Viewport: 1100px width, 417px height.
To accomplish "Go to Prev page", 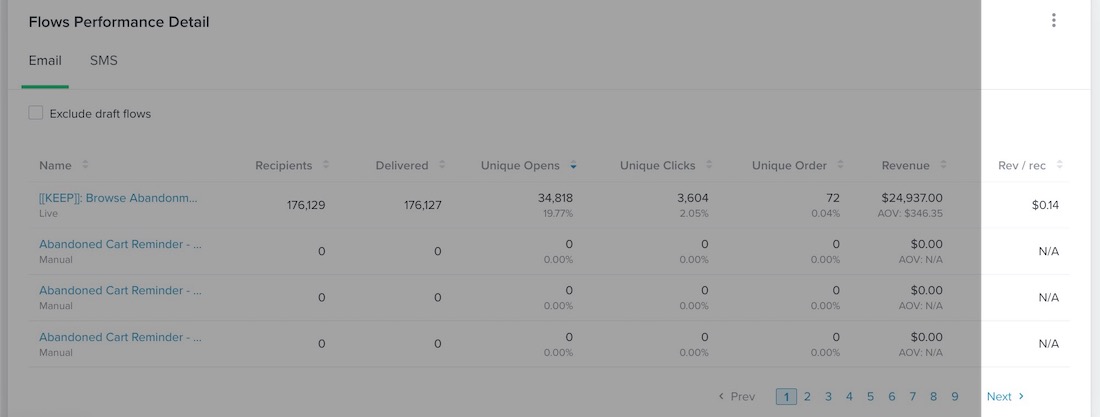I will click(736, 397).
